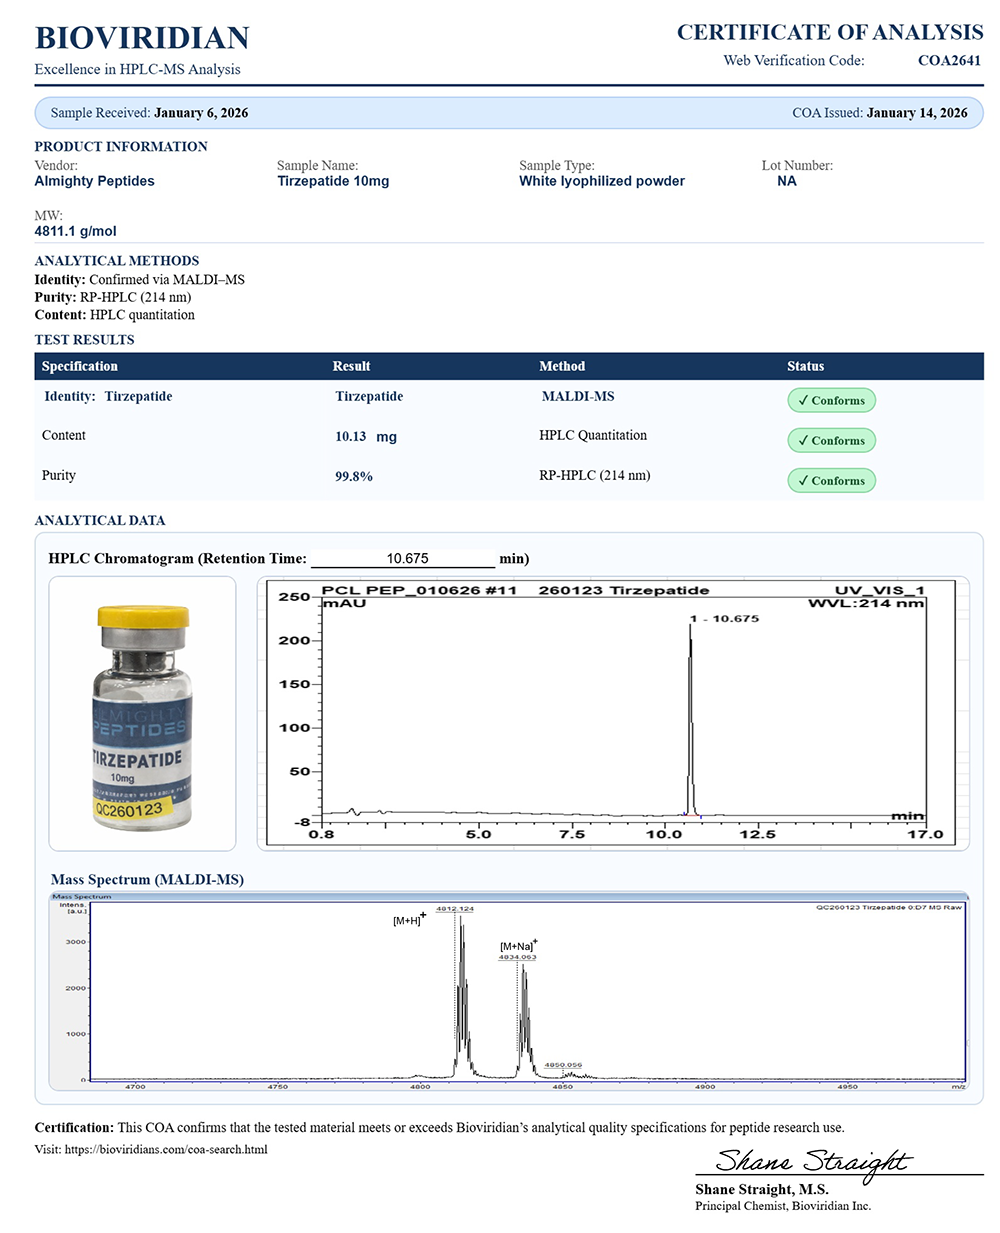This screenshot has width=1000, height=1233.
Task: Click the Conforms badge for Content row
Action: click(x=831, y=441)
